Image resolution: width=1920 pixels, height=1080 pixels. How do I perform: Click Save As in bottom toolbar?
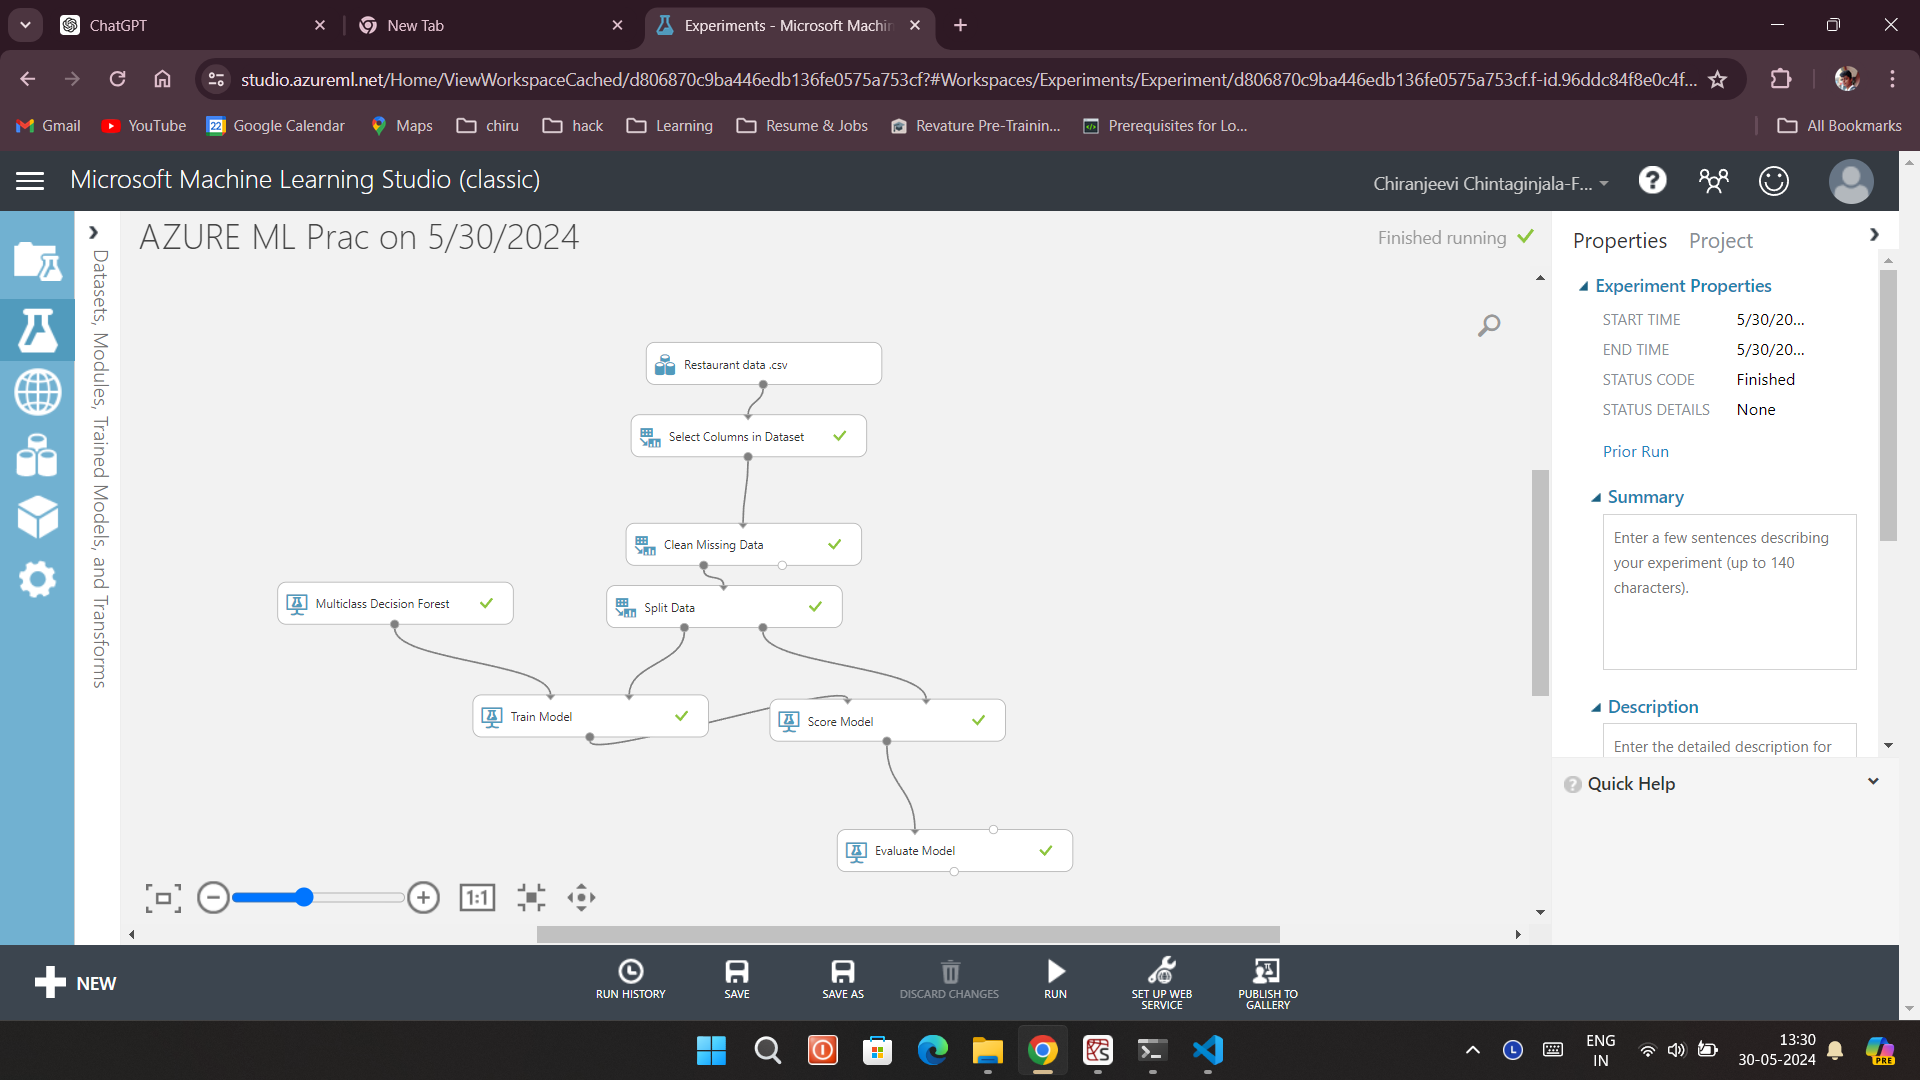pos(843,980)
